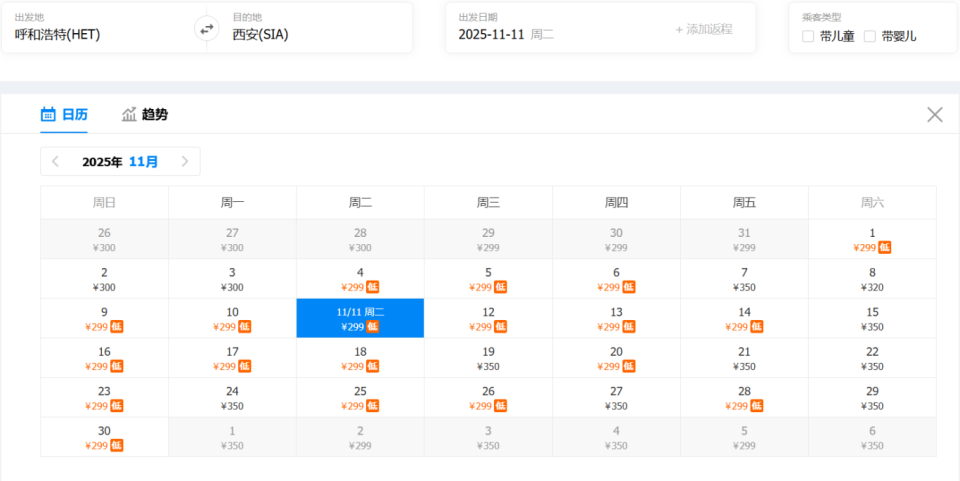Viewport: 960px width, 481px height.
Task: Select November 20 with ¥299 low price
Action: (616, 358)
